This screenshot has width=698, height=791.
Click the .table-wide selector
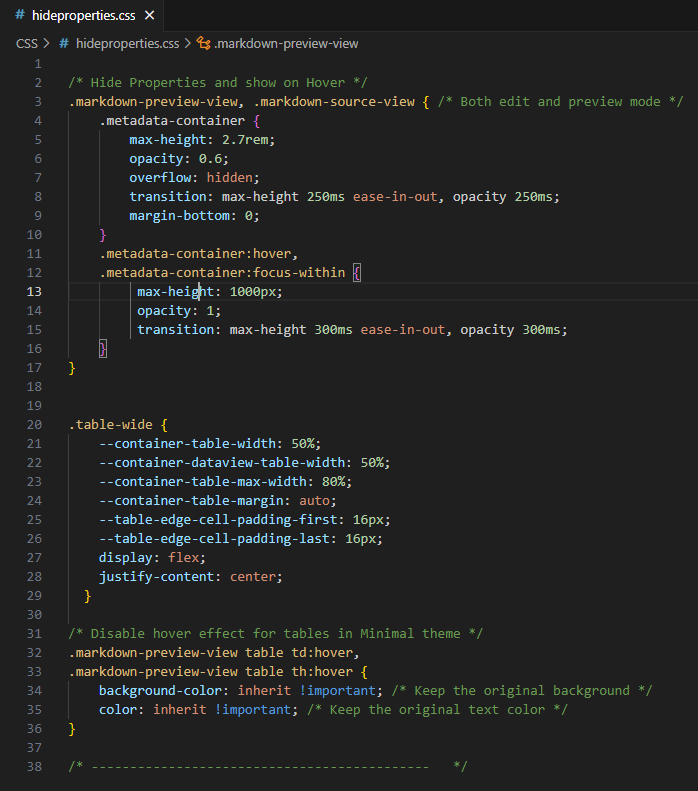(x=110, y=425)
